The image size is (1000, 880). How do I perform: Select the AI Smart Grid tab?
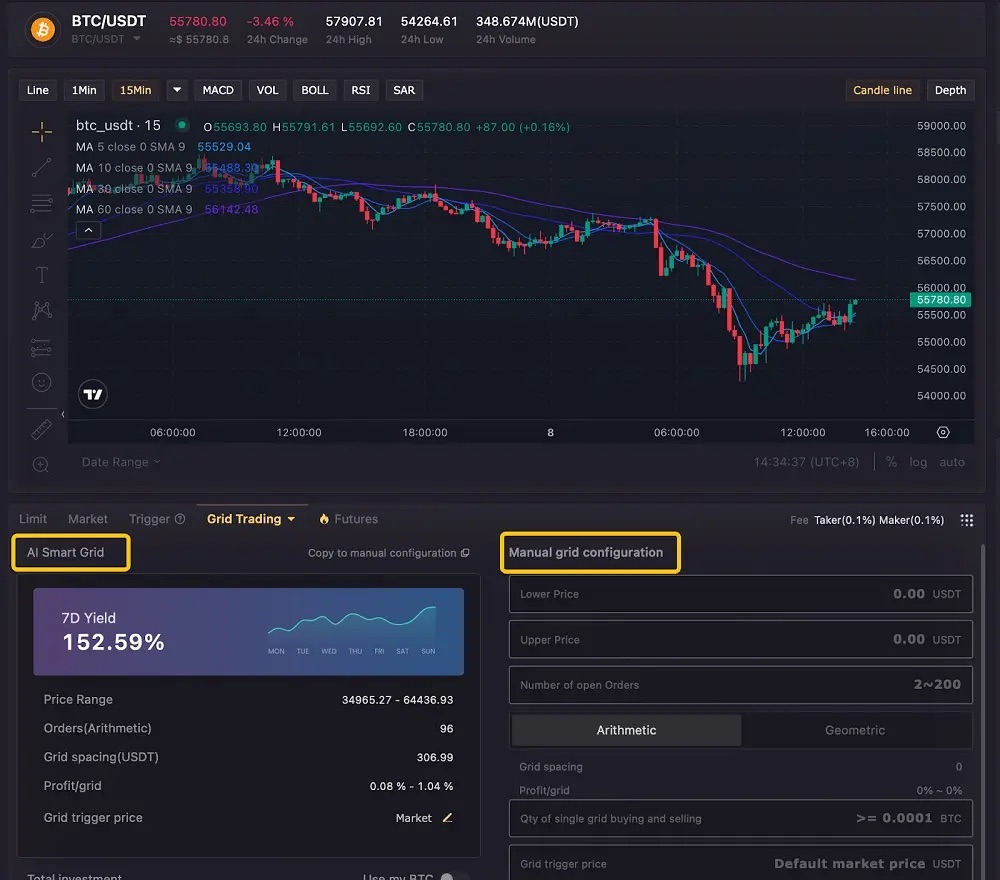point(65,552)
